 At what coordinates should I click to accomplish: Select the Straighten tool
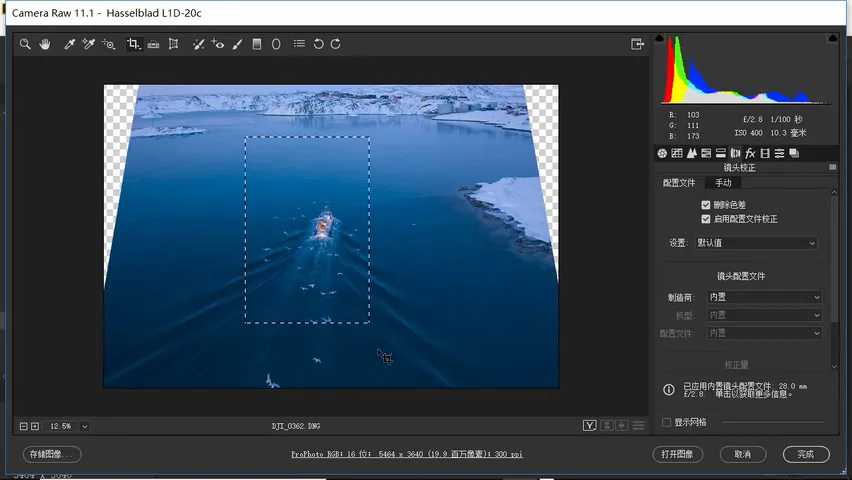point(153,44)
